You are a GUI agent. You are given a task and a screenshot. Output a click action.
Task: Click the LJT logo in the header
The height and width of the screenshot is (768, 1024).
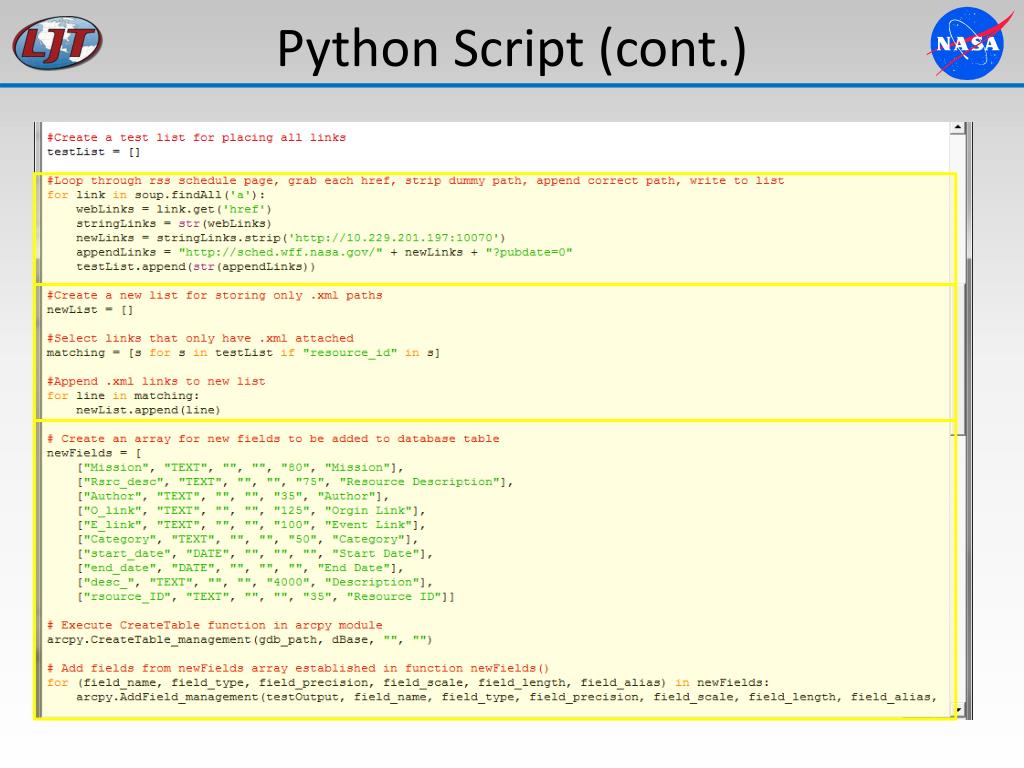[x=57, y=42]
